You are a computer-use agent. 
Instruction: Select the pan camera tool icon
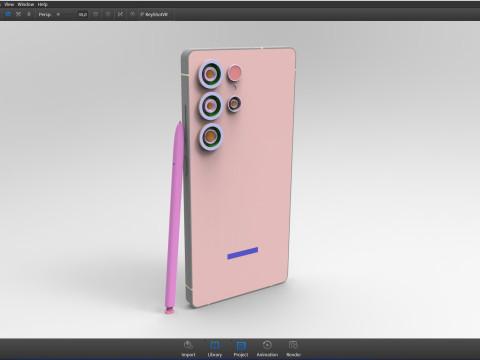(x=18, y=14)
